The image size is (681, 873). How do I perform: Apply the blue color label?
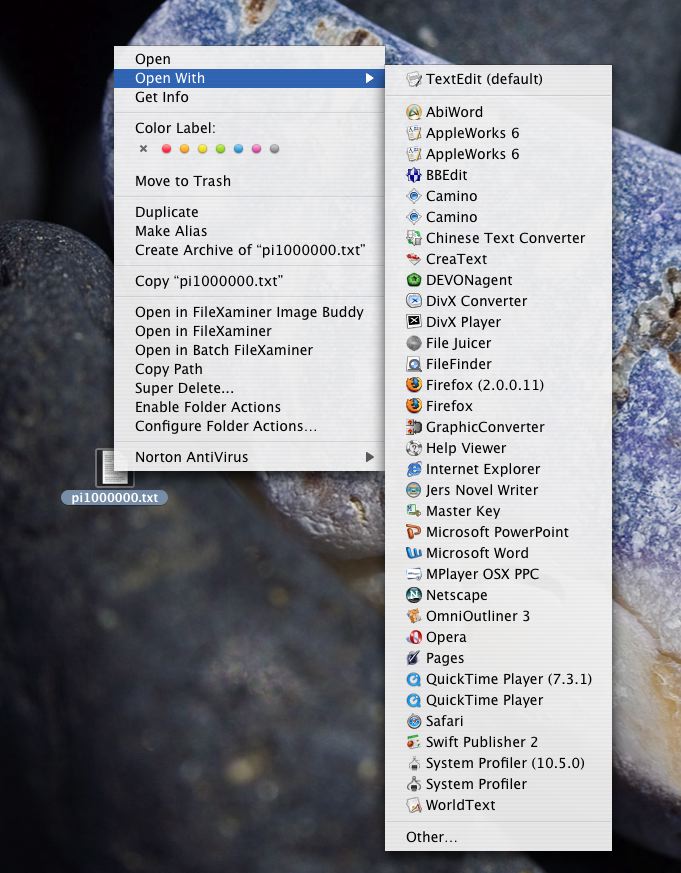coord(238,149)
